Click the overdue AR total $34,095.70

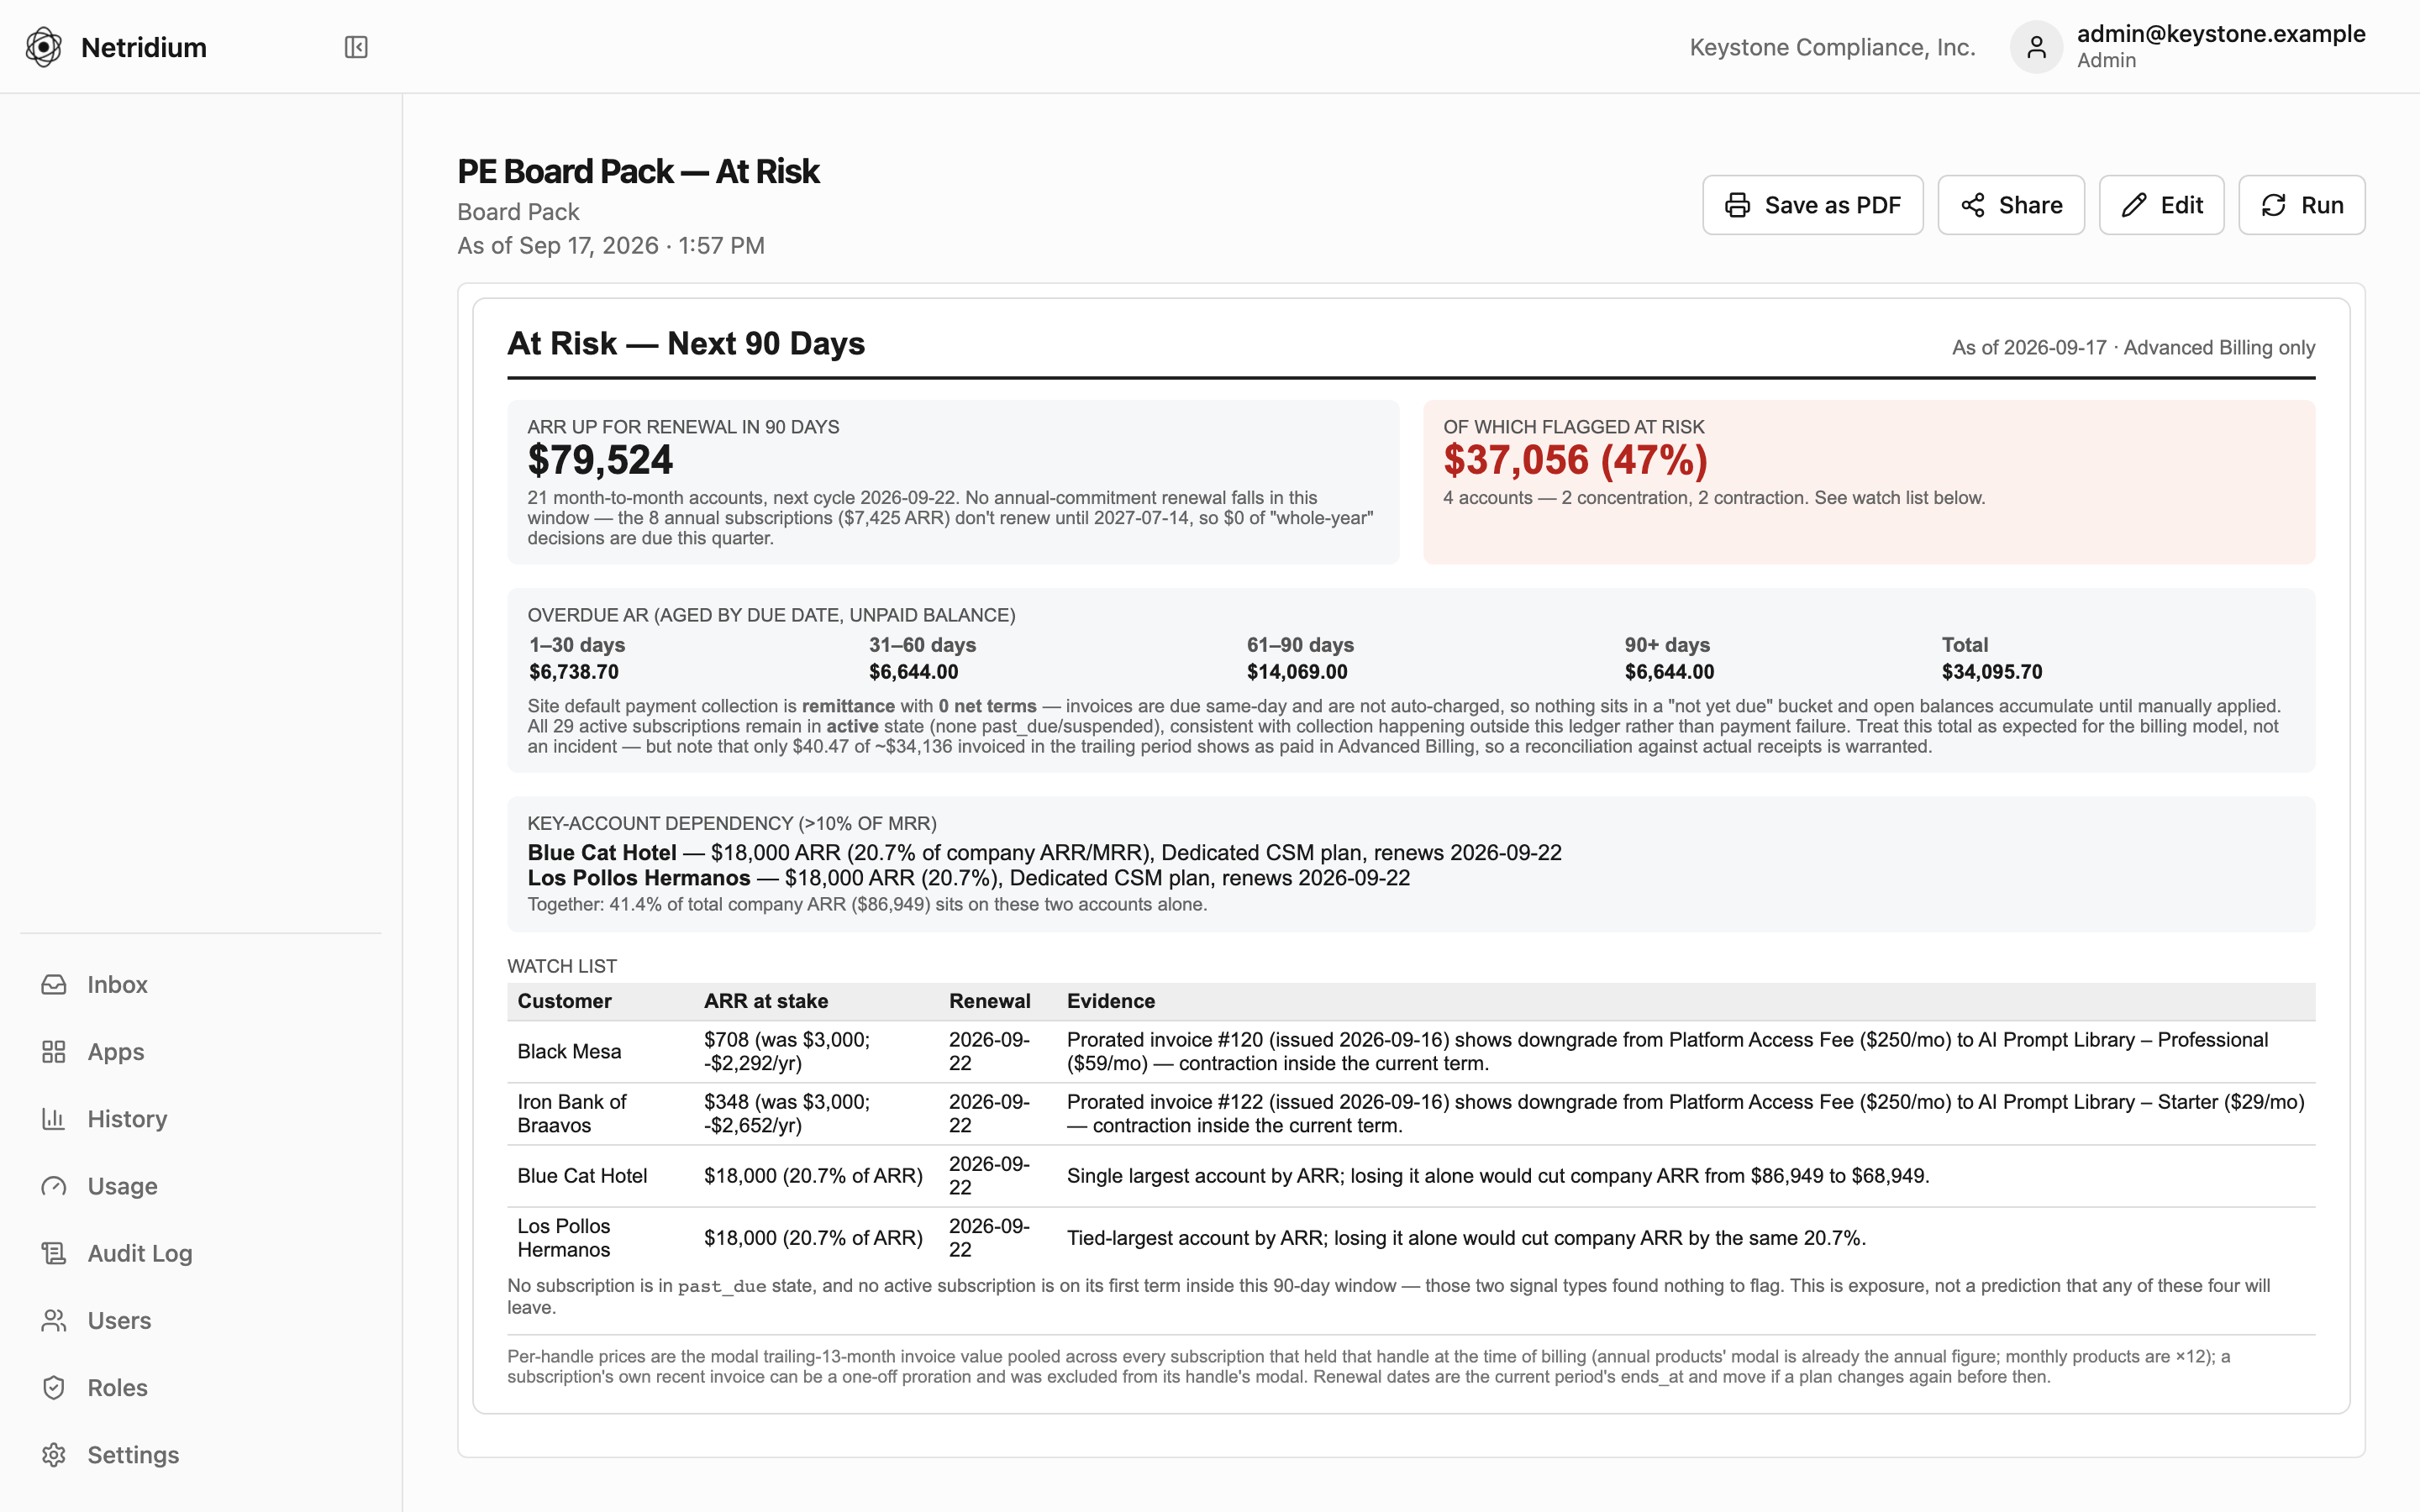pyautogui.click(x=1992, y=672)
